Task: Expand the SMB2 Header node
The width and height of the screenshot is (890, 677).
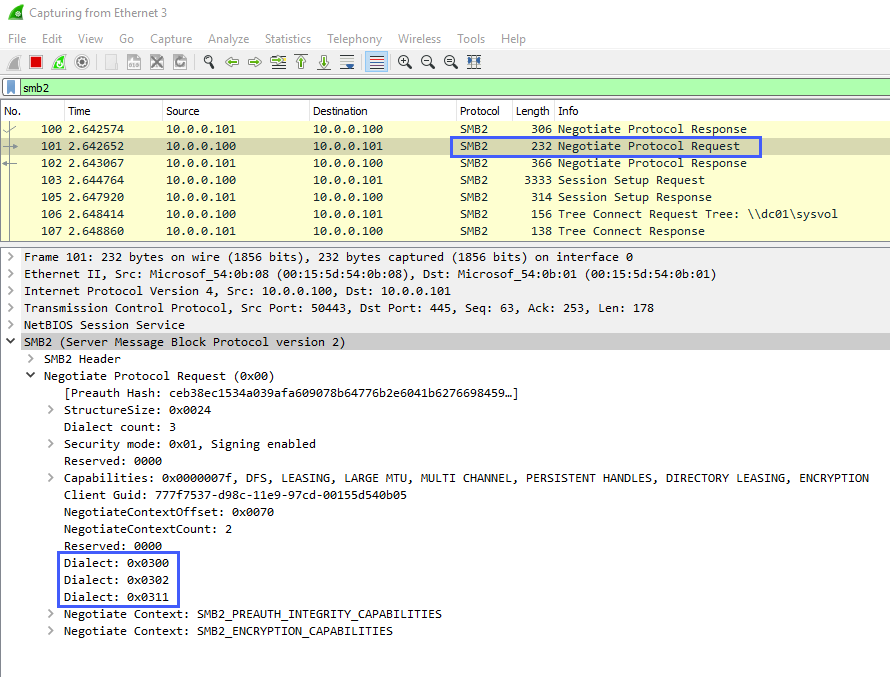Action: (31, 359)
